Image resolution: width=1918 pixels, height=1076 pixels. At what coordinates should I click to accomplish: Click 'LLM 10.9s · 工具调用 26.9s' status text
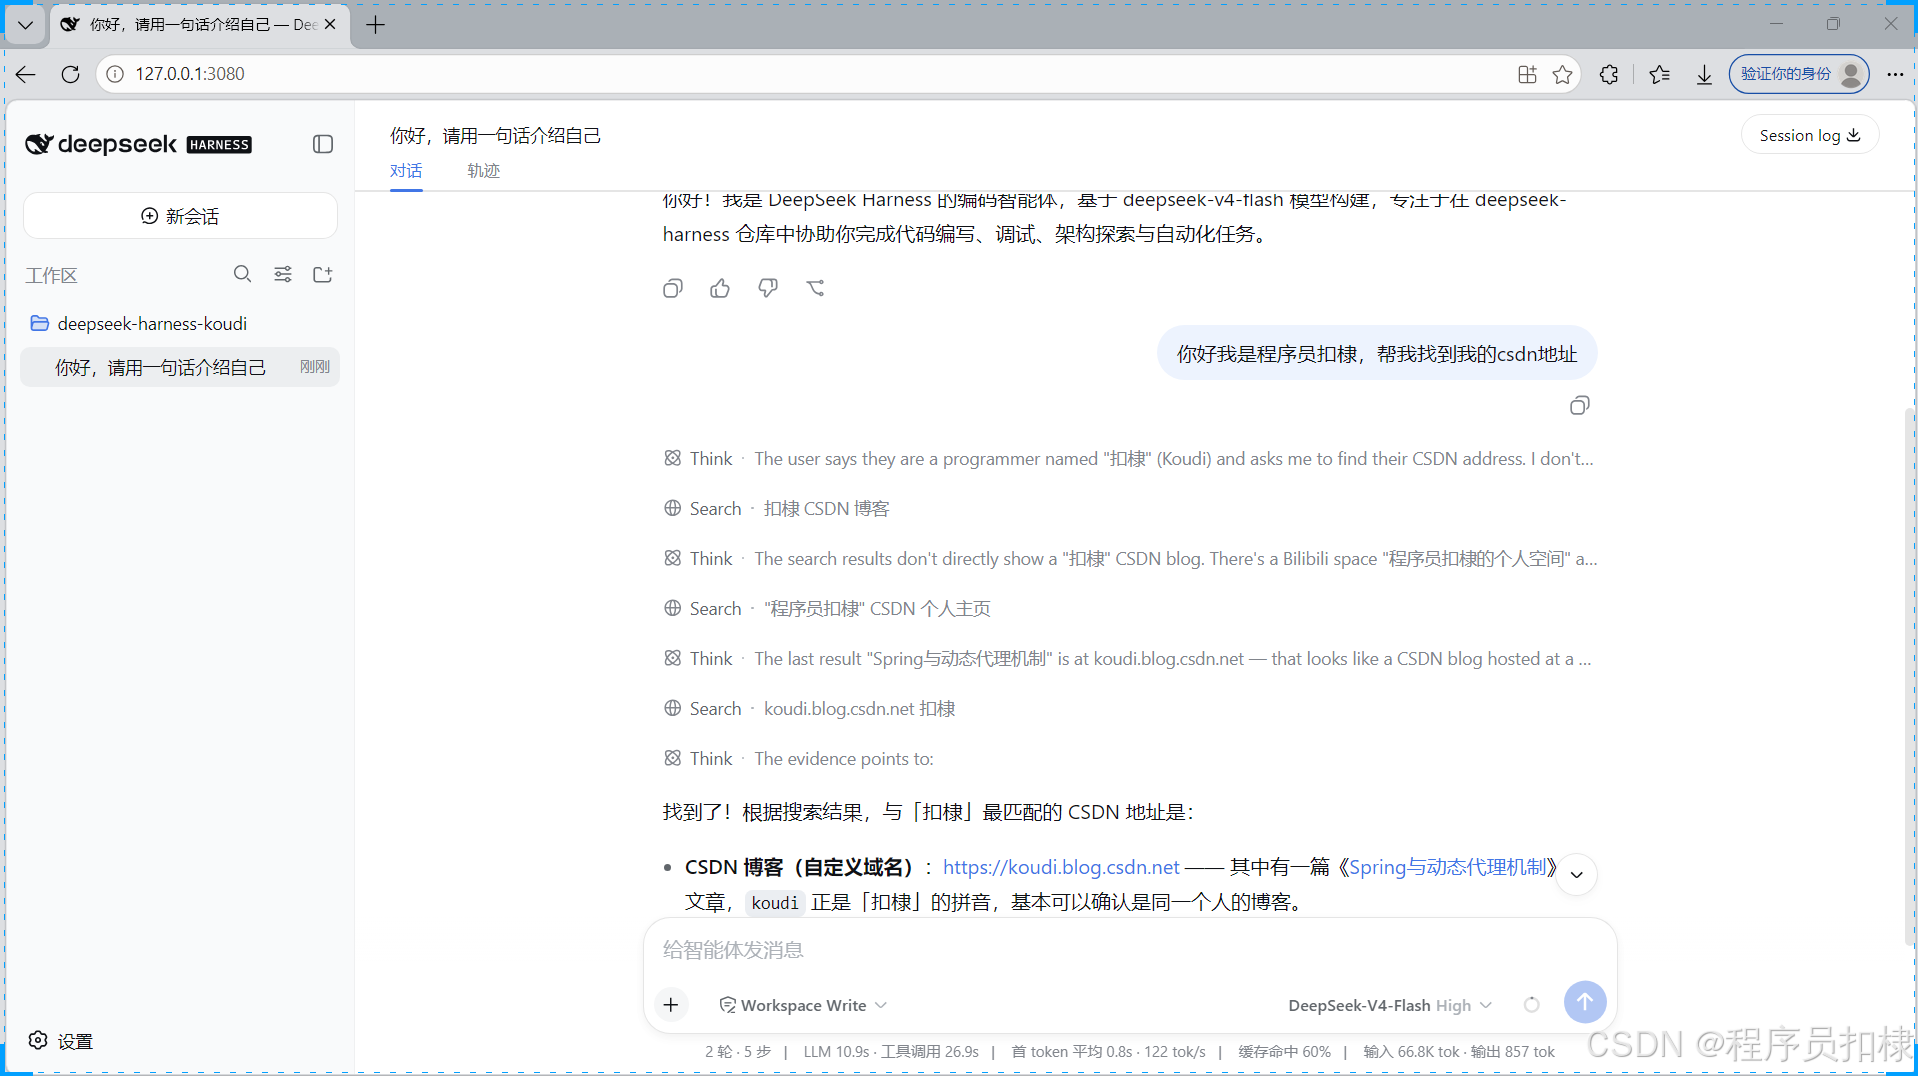coord(891,1051)
